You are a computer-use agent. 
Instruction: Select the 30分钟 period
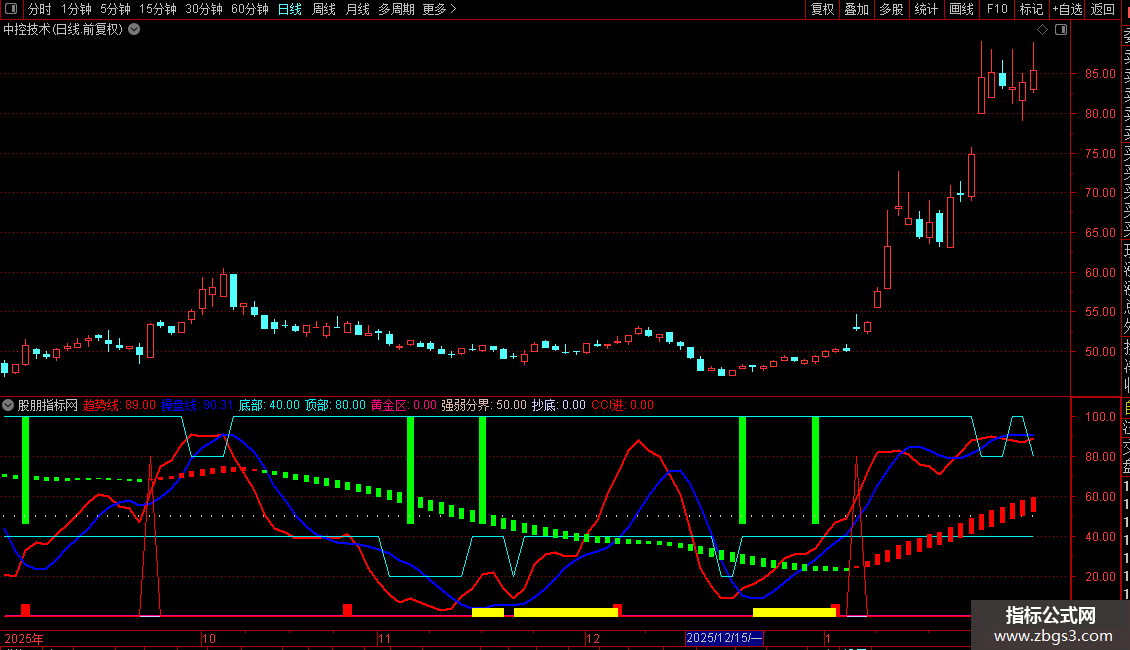(x=204, y=9)
